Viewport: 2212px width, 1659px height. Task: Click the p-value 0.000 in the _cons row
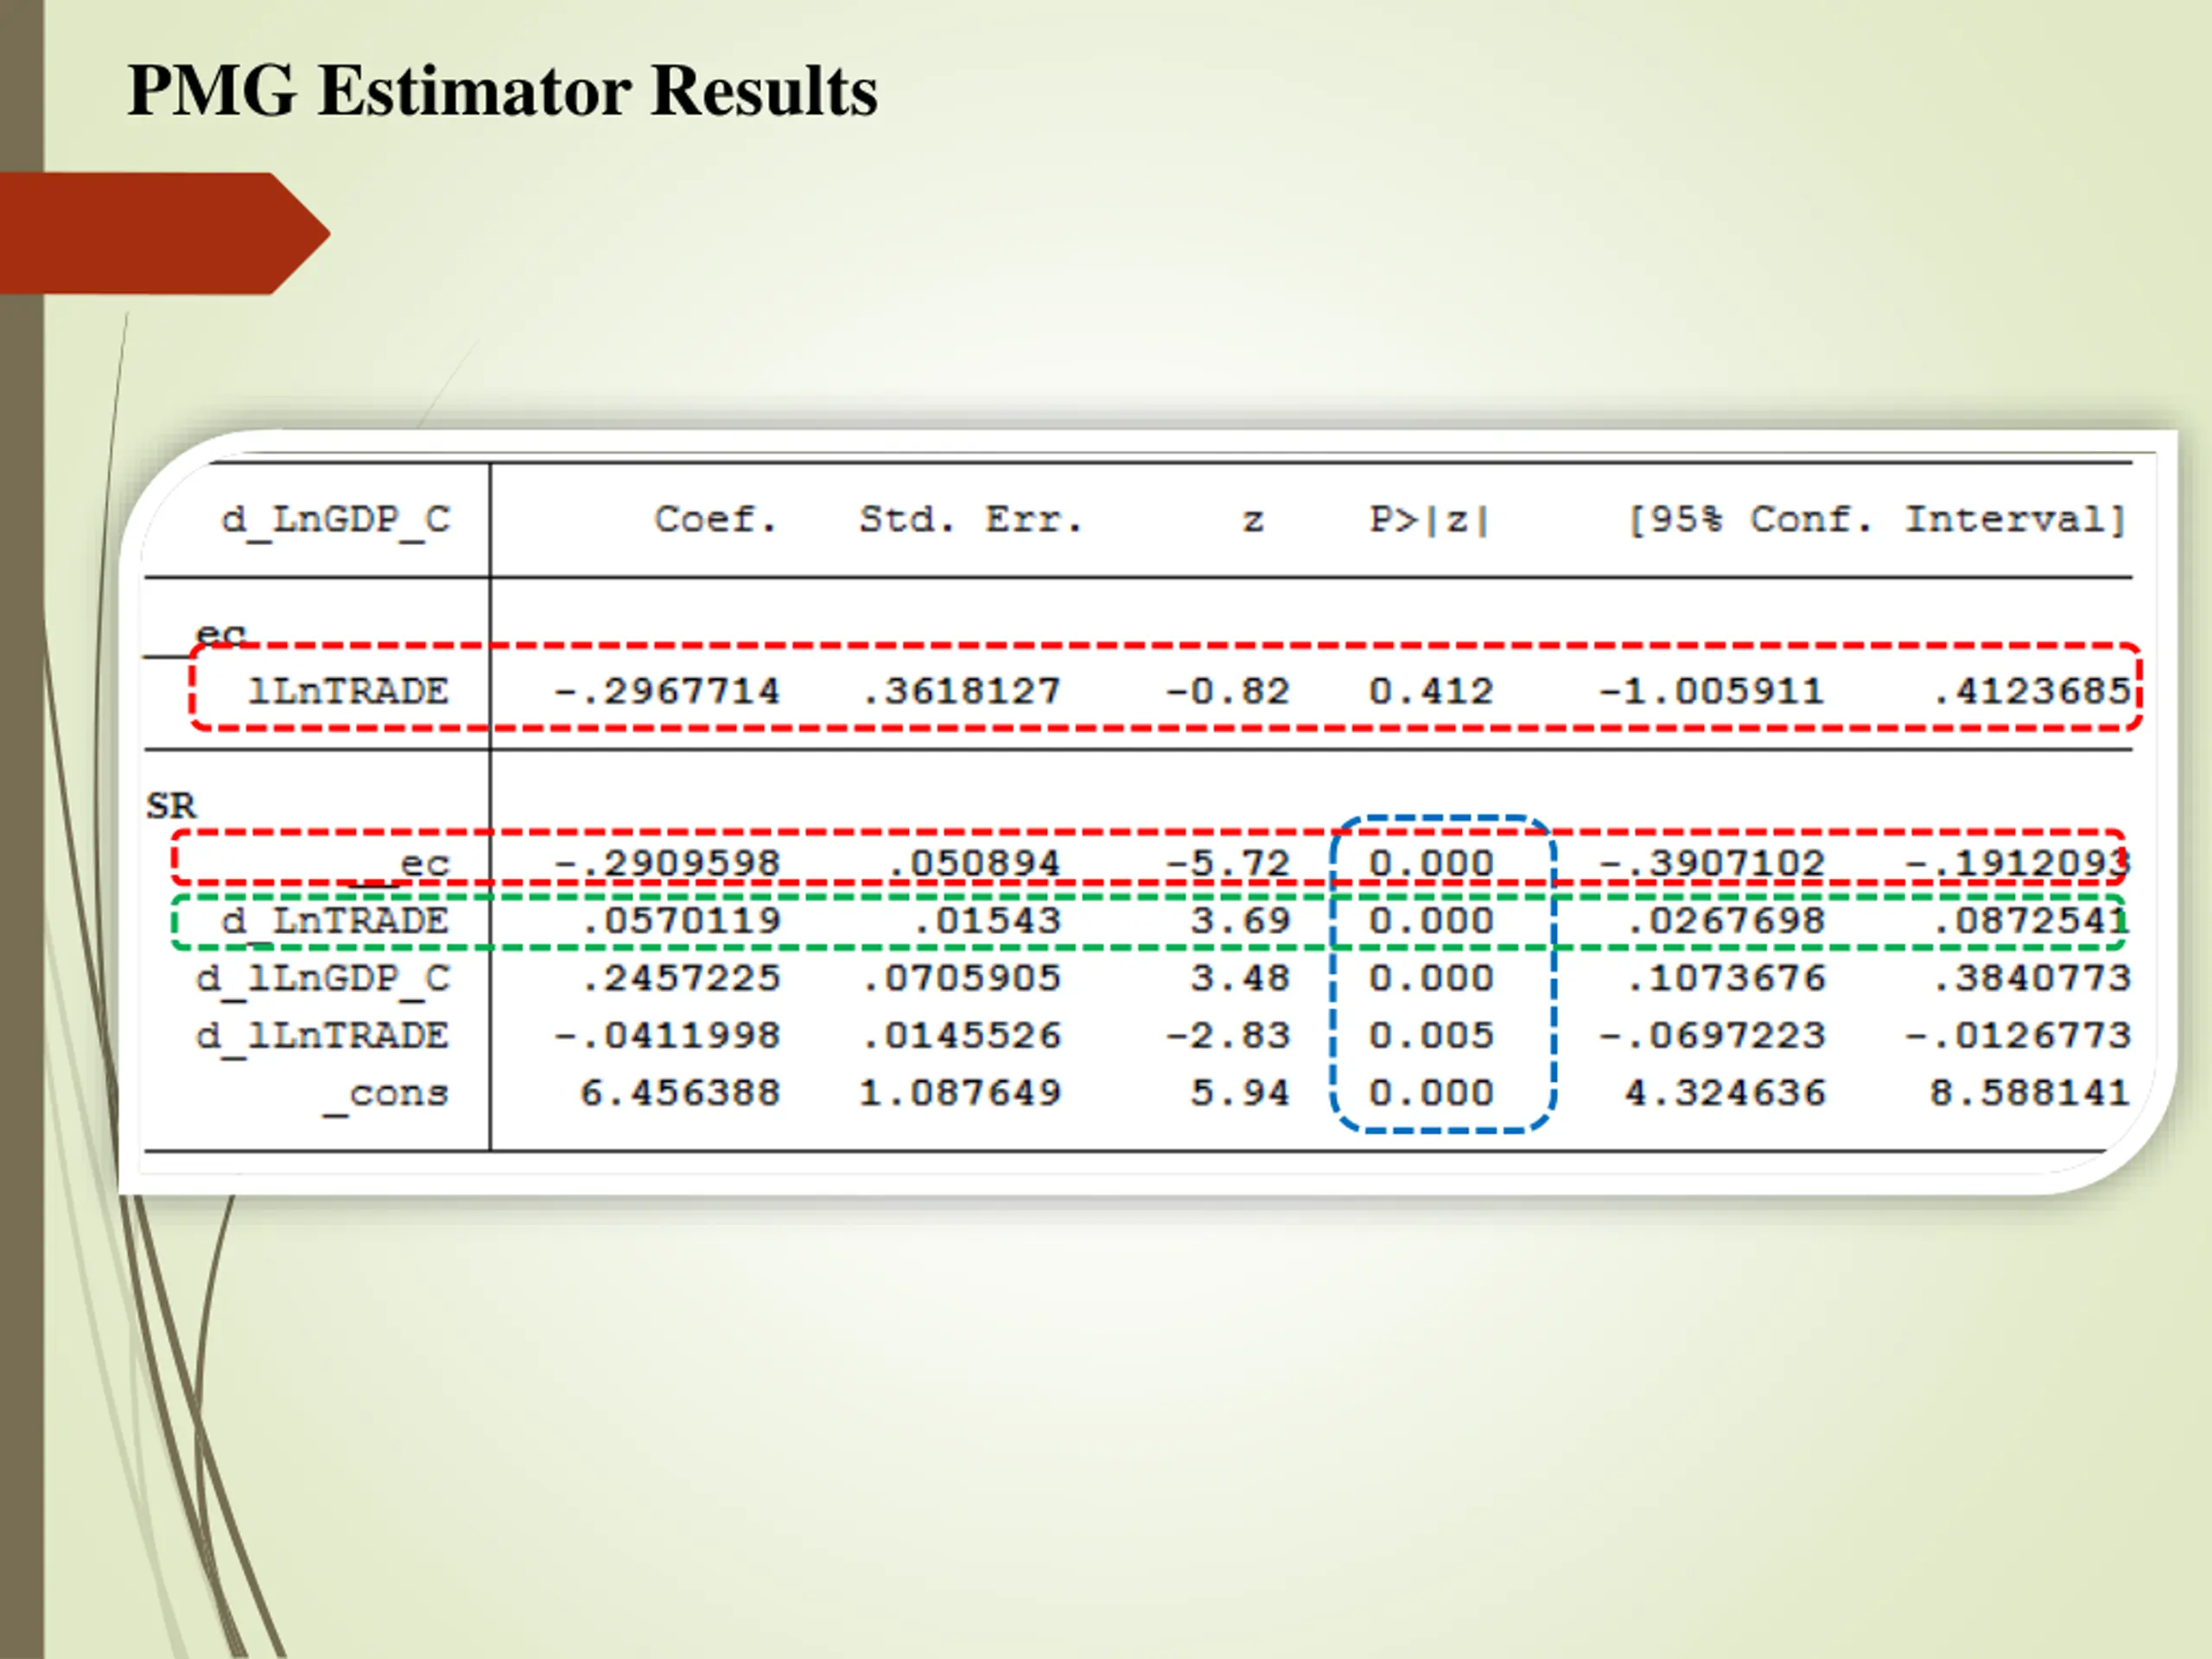[1431, 1093]
